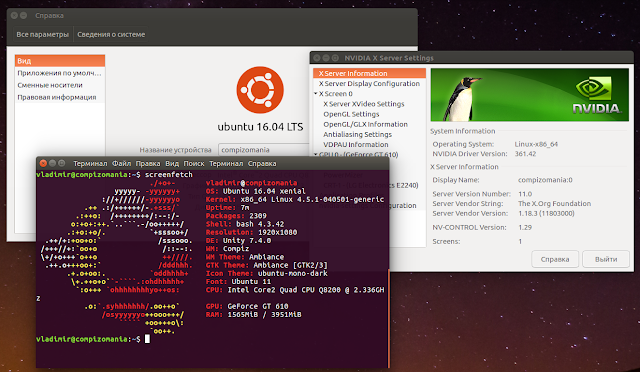Open the Вид menu in Terminal
This screenshot has width=640, height=372.
(172, 163)
